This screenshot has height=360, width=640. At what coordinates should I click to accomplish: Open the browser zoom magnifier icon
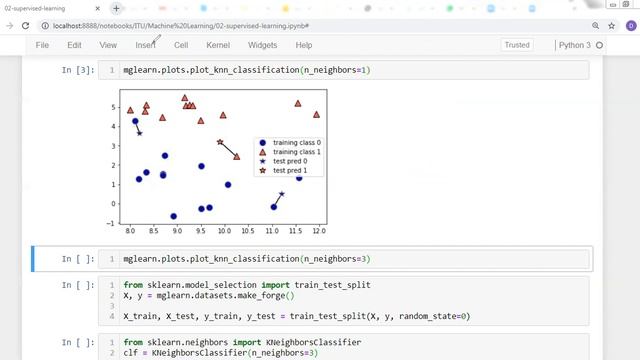pyautogui.click(x=596, y=26)
